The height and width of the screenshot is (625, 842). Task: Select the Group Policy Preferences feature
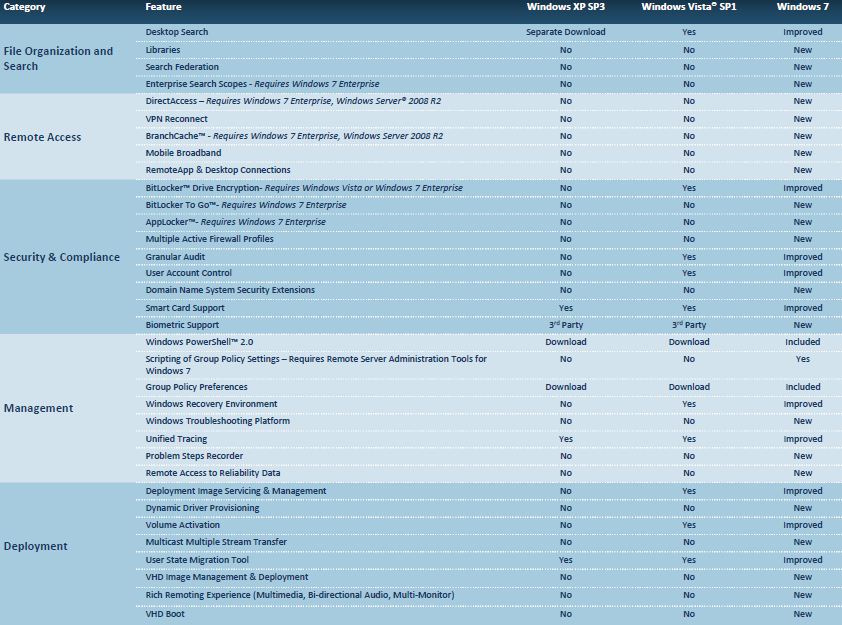(197, 387)
